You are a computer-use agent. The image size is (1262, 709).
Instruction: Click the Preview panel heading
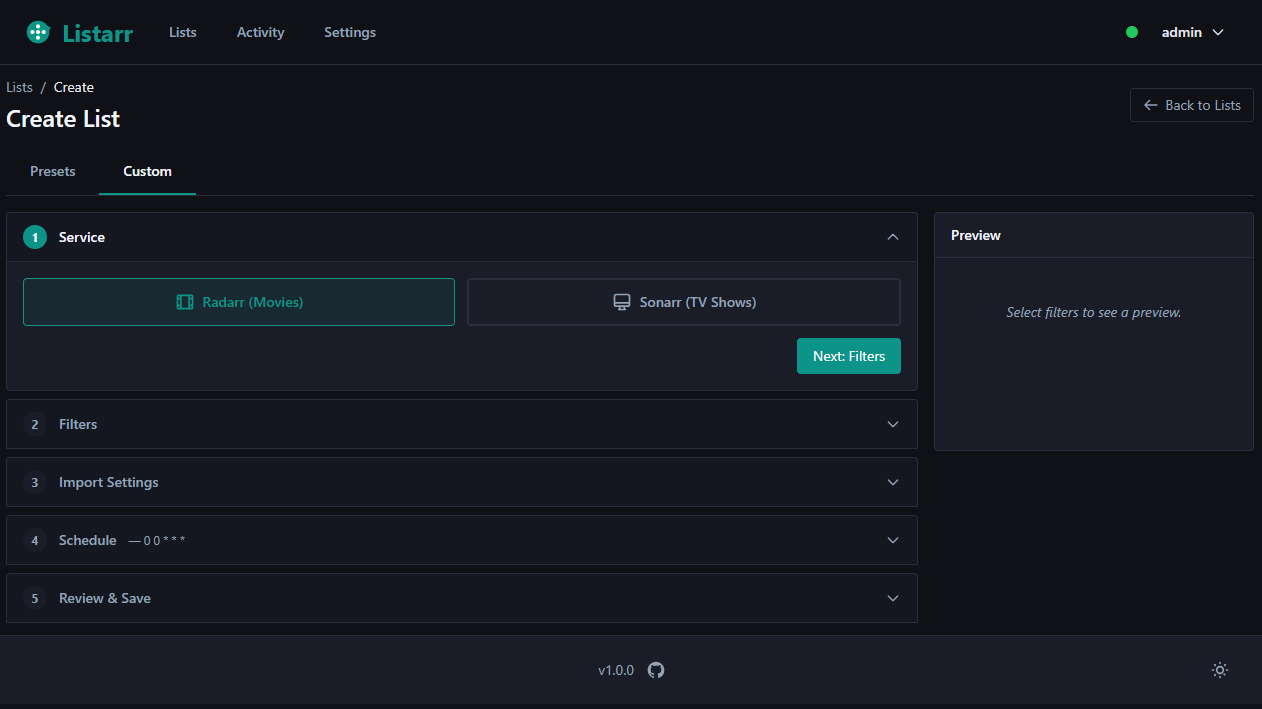coord(976,235)
